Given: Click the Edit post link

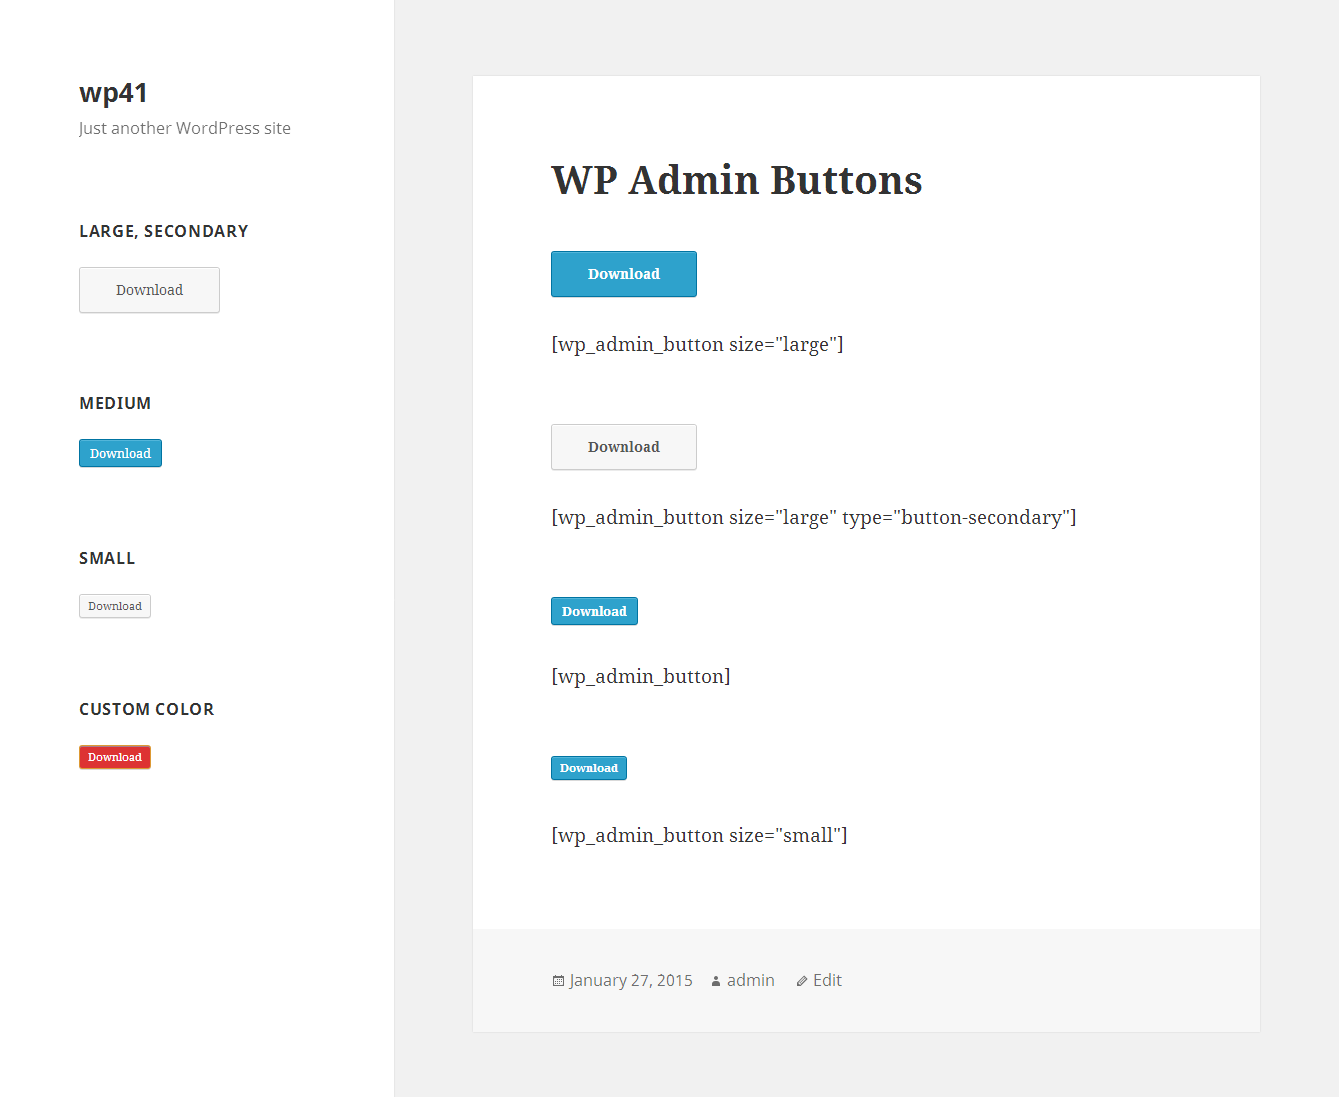Looking at the screenshot, I should (827, 980).
